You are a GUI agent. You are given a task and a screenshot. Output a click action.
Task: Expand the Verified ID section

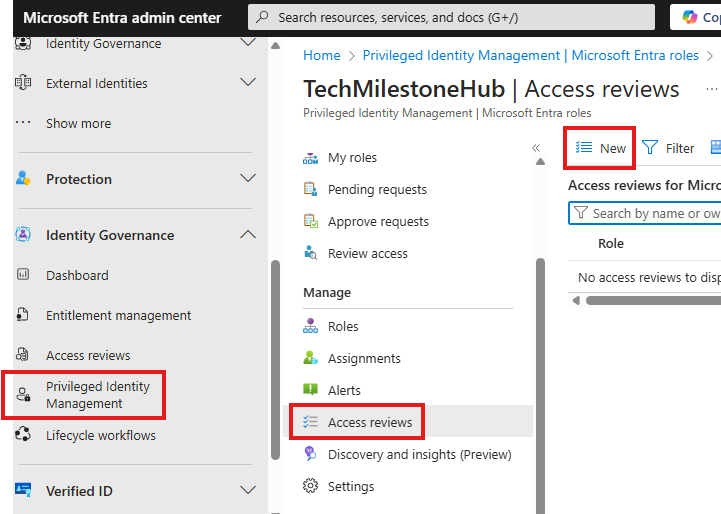coord(248,491)
